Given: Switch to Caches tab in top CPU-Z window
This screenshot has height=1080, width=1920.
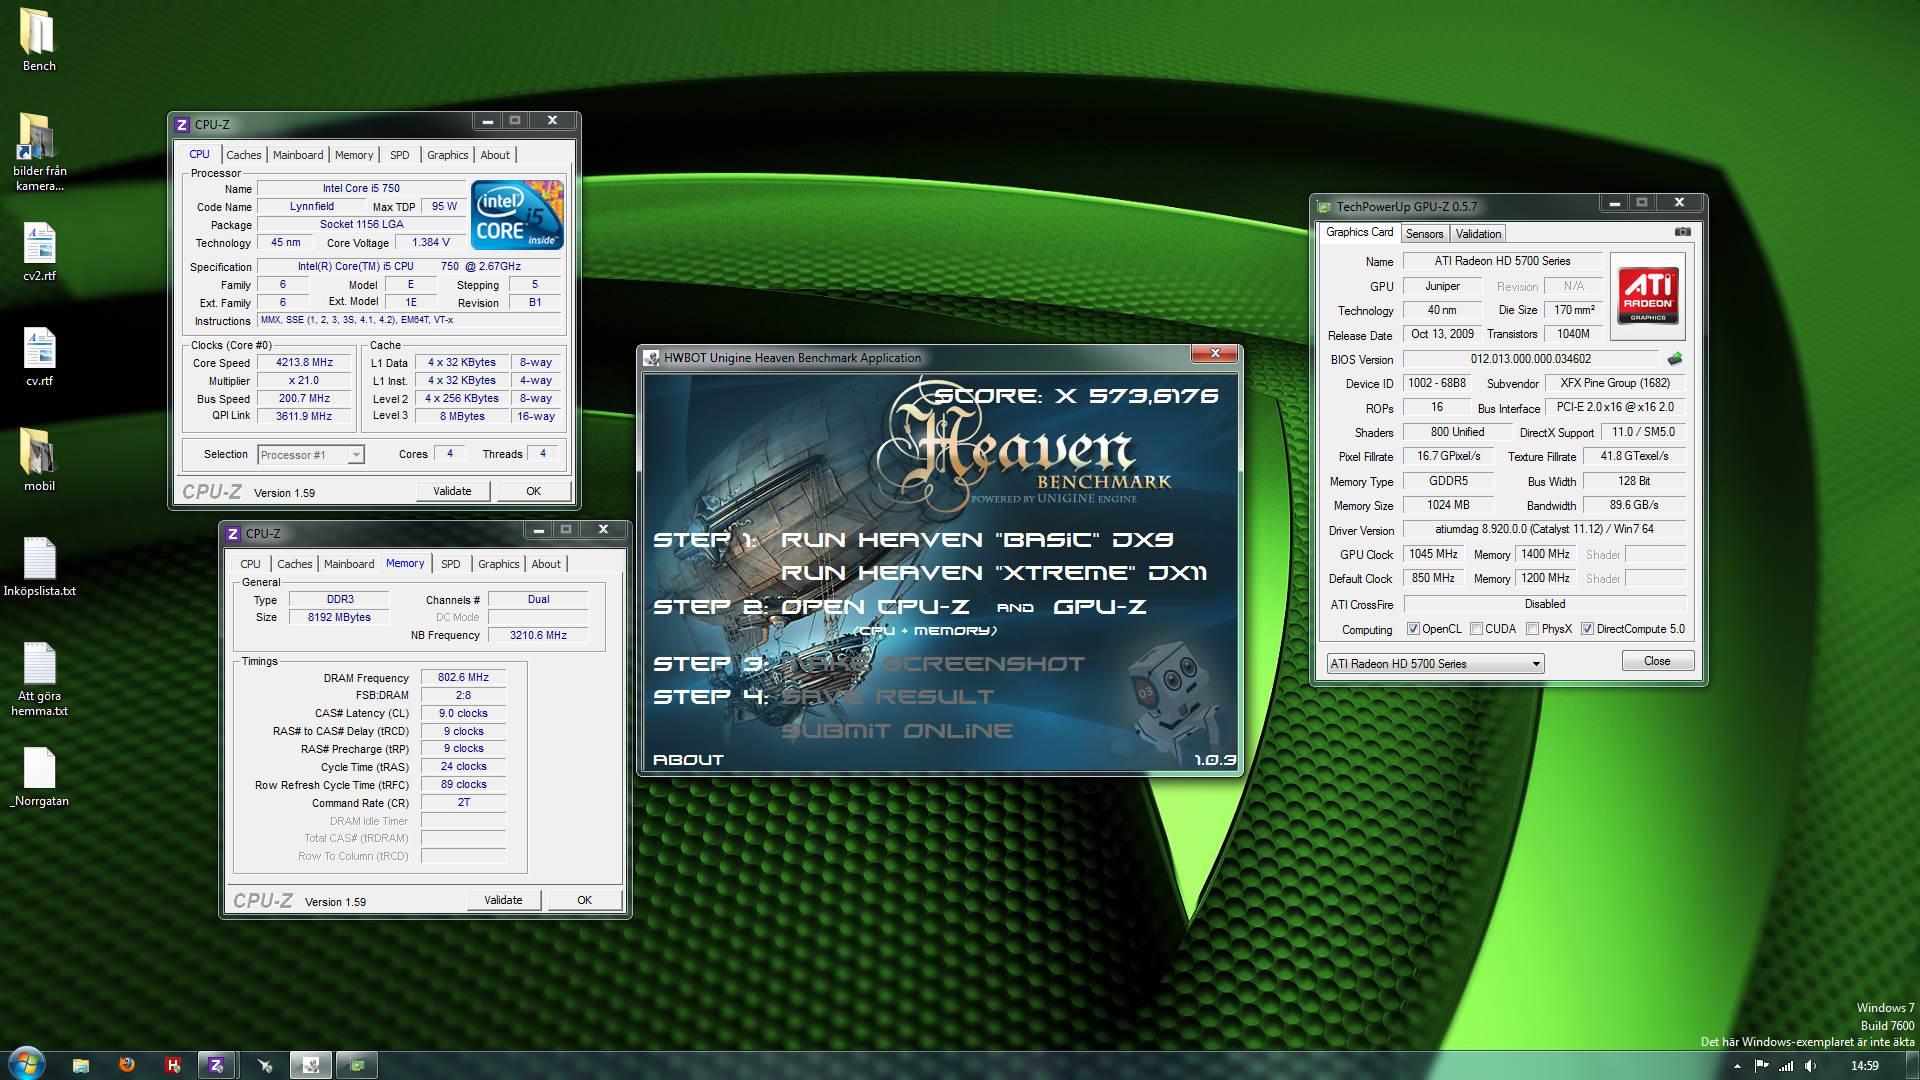Looking at the screenshot, I should coord(243,155).
